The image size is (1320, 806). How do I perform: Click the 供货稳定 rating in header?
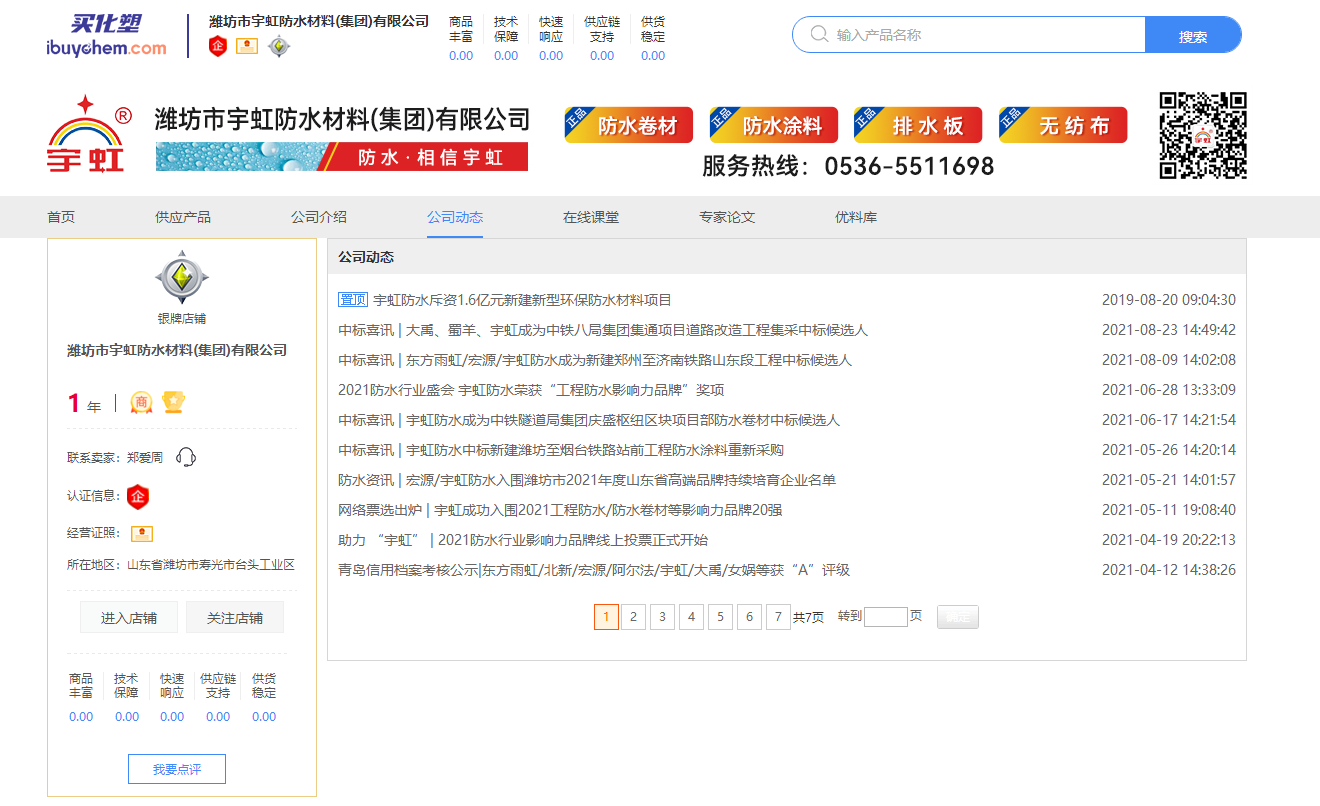(x=653, y=38)
